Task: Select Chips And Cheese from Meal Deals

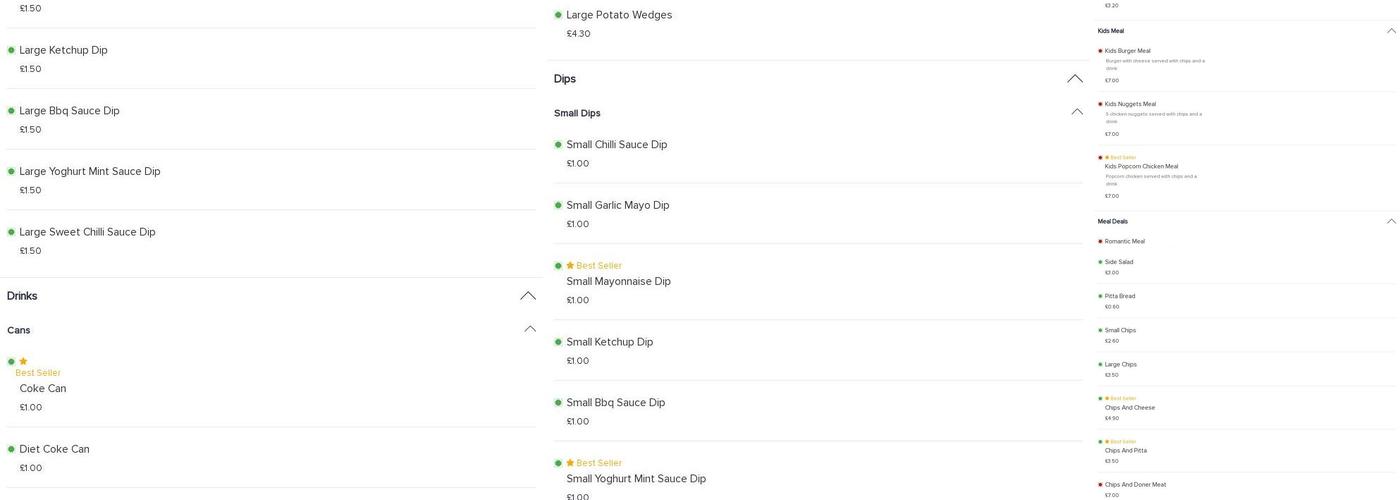Action: tap(1129, 408)
